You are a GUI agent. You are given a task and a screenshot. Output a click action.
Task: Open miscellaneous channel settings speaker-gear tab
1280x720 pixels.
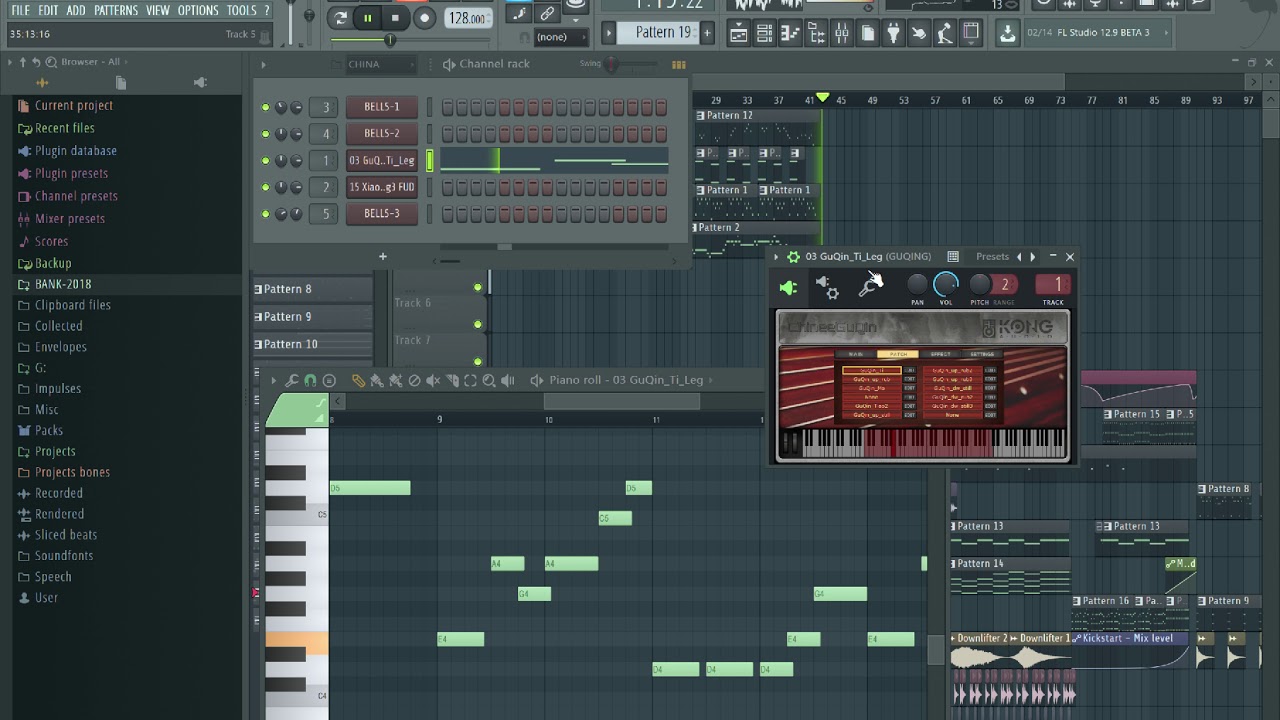828,288
